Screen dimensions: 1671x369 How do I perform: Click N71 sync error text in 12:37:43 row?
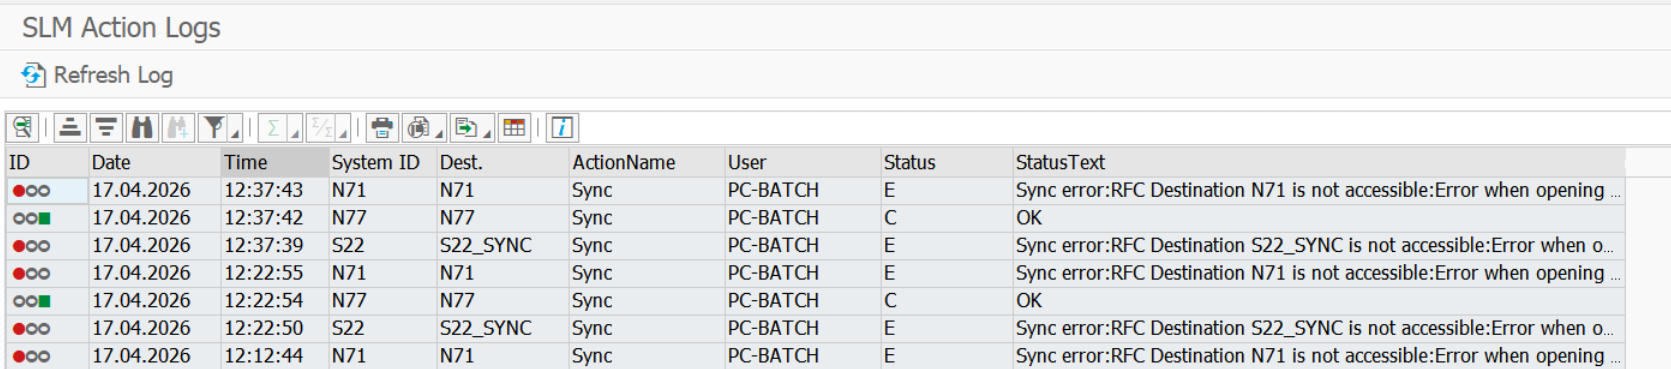point(1318,190)
